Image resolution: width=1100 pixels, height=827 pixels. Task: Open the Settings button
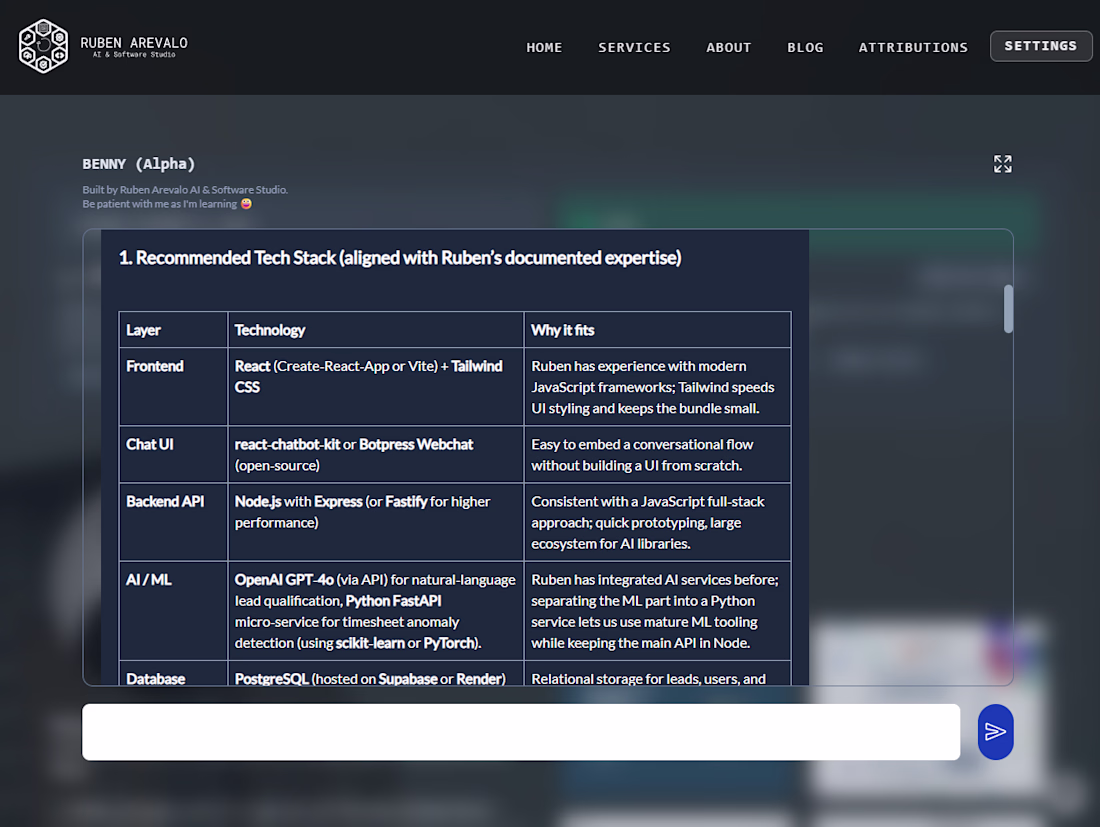pyautogui.click(x=1041, y=46)
